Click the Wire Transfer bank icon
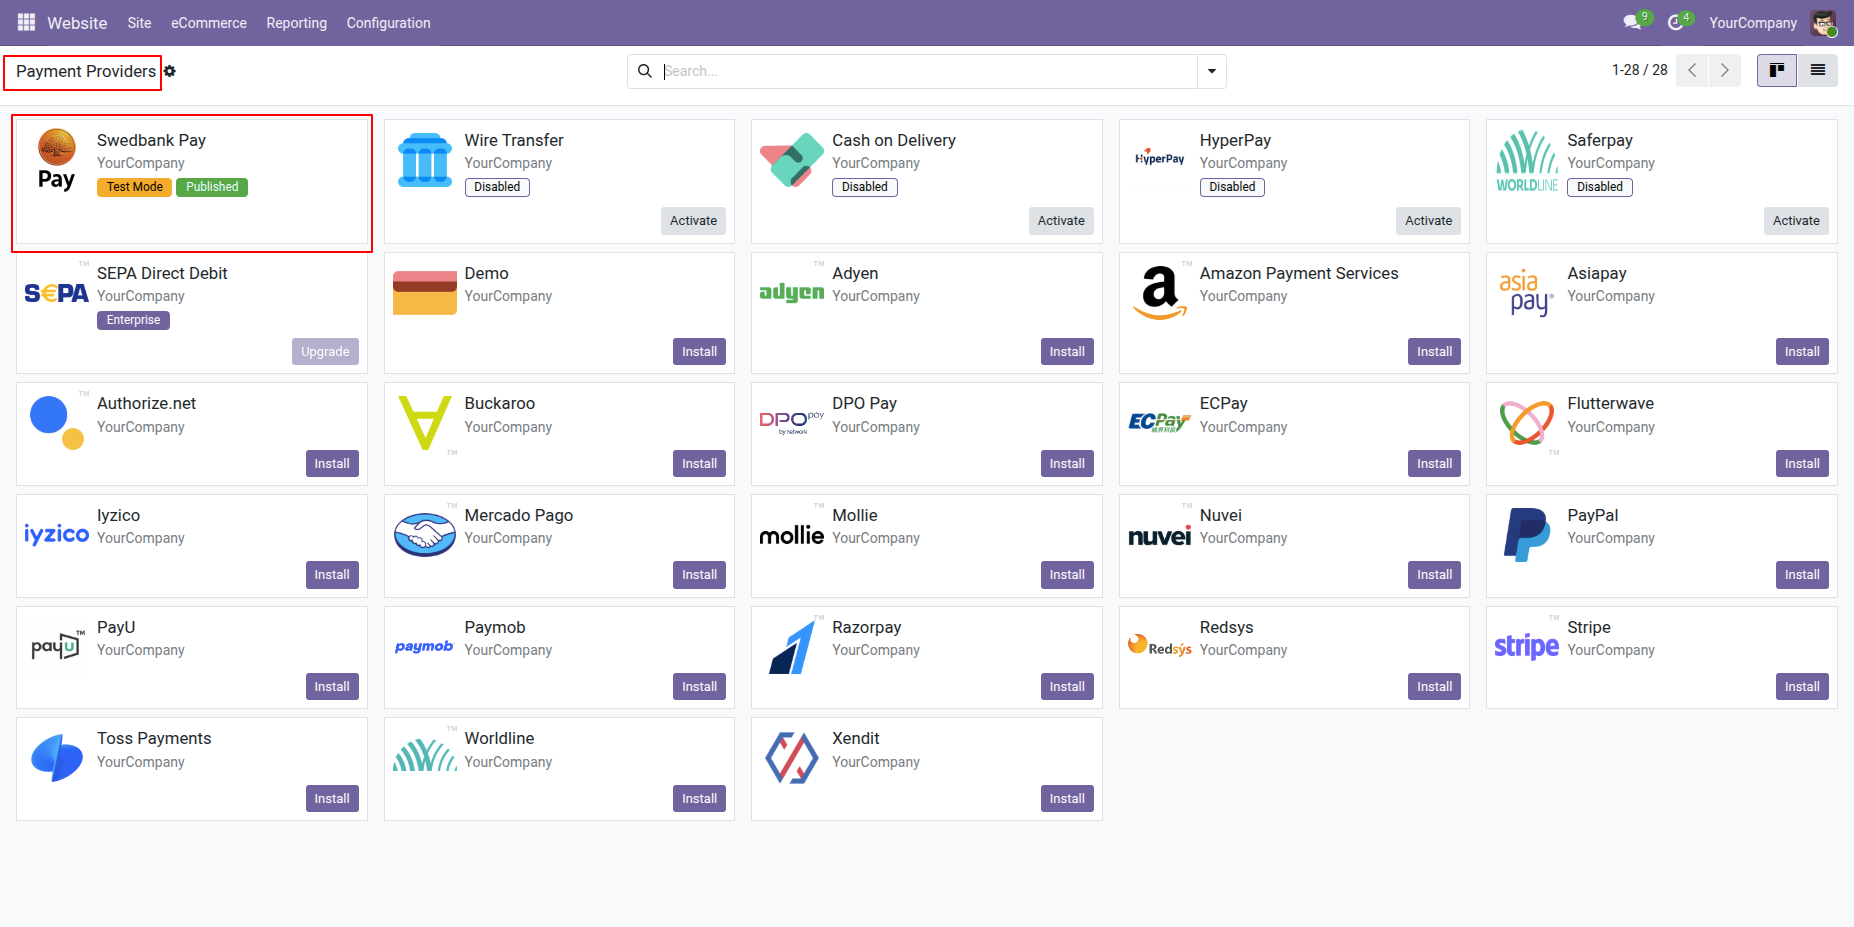This screenshot has height=927, width=1854. (425, 160)
